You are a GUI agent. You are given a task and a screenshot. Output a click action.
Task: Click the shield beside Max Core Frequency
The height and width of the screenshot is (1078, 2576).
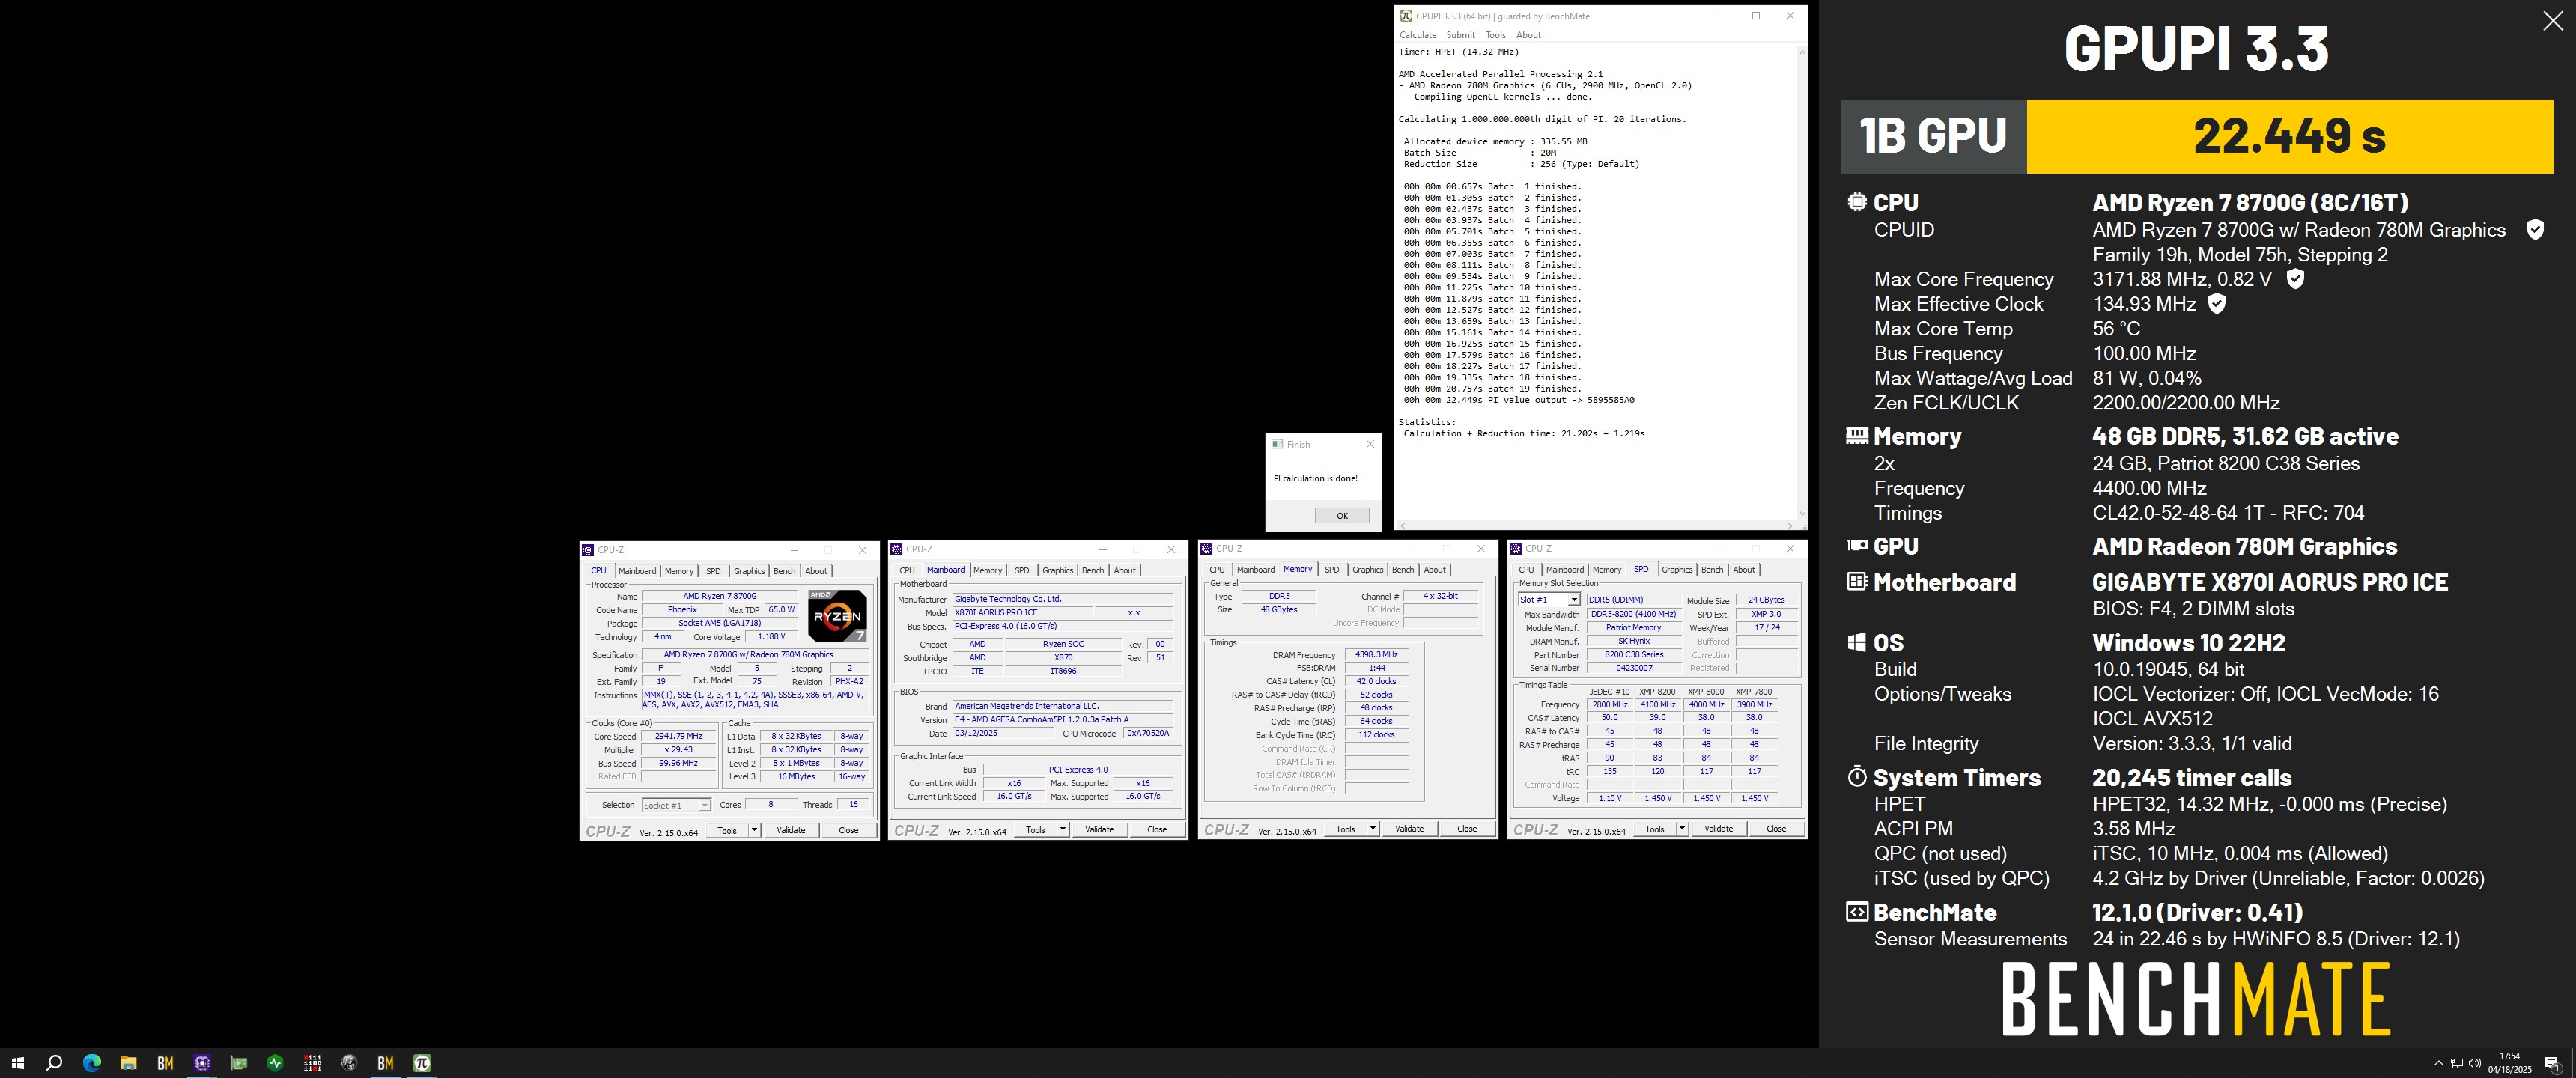tap(2296, 279)
